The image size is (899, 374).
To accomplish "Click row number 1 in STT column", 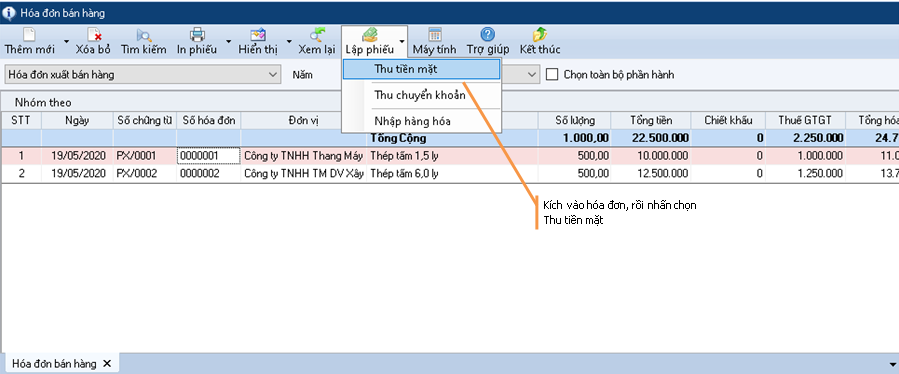I will 21,155.
